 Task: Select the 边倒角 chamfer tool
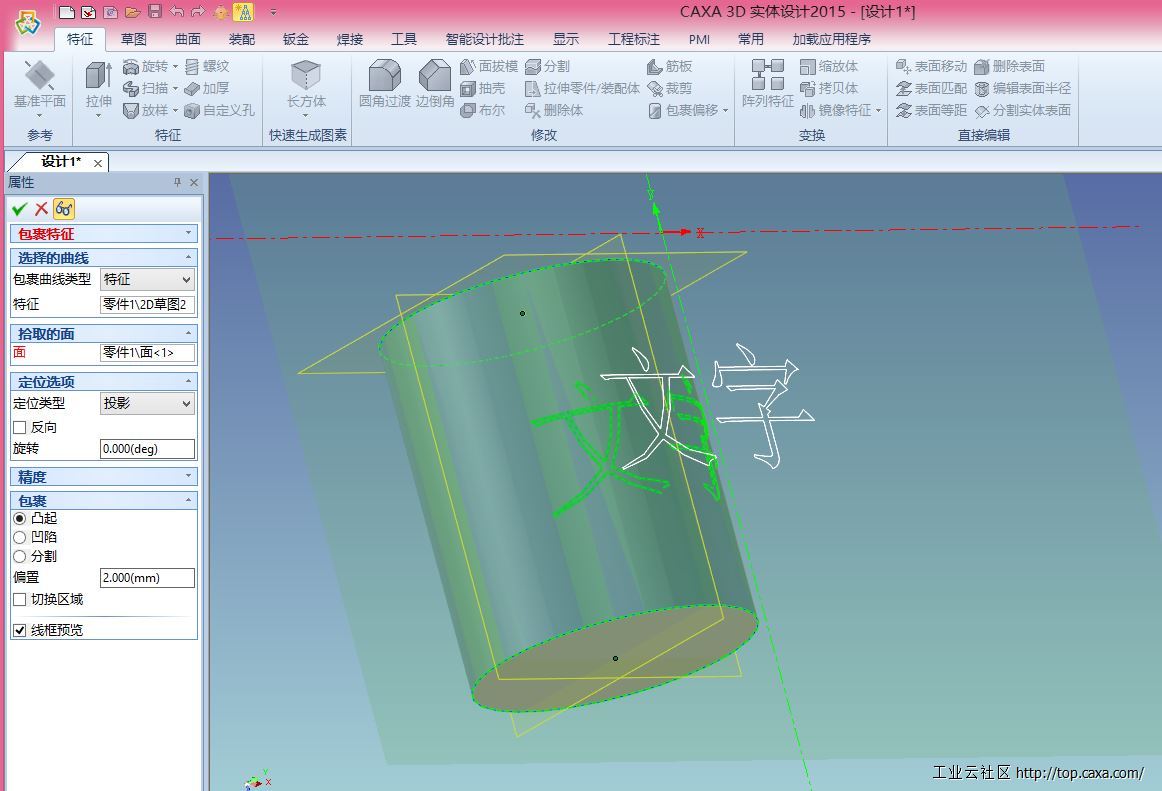coord(435,78)
